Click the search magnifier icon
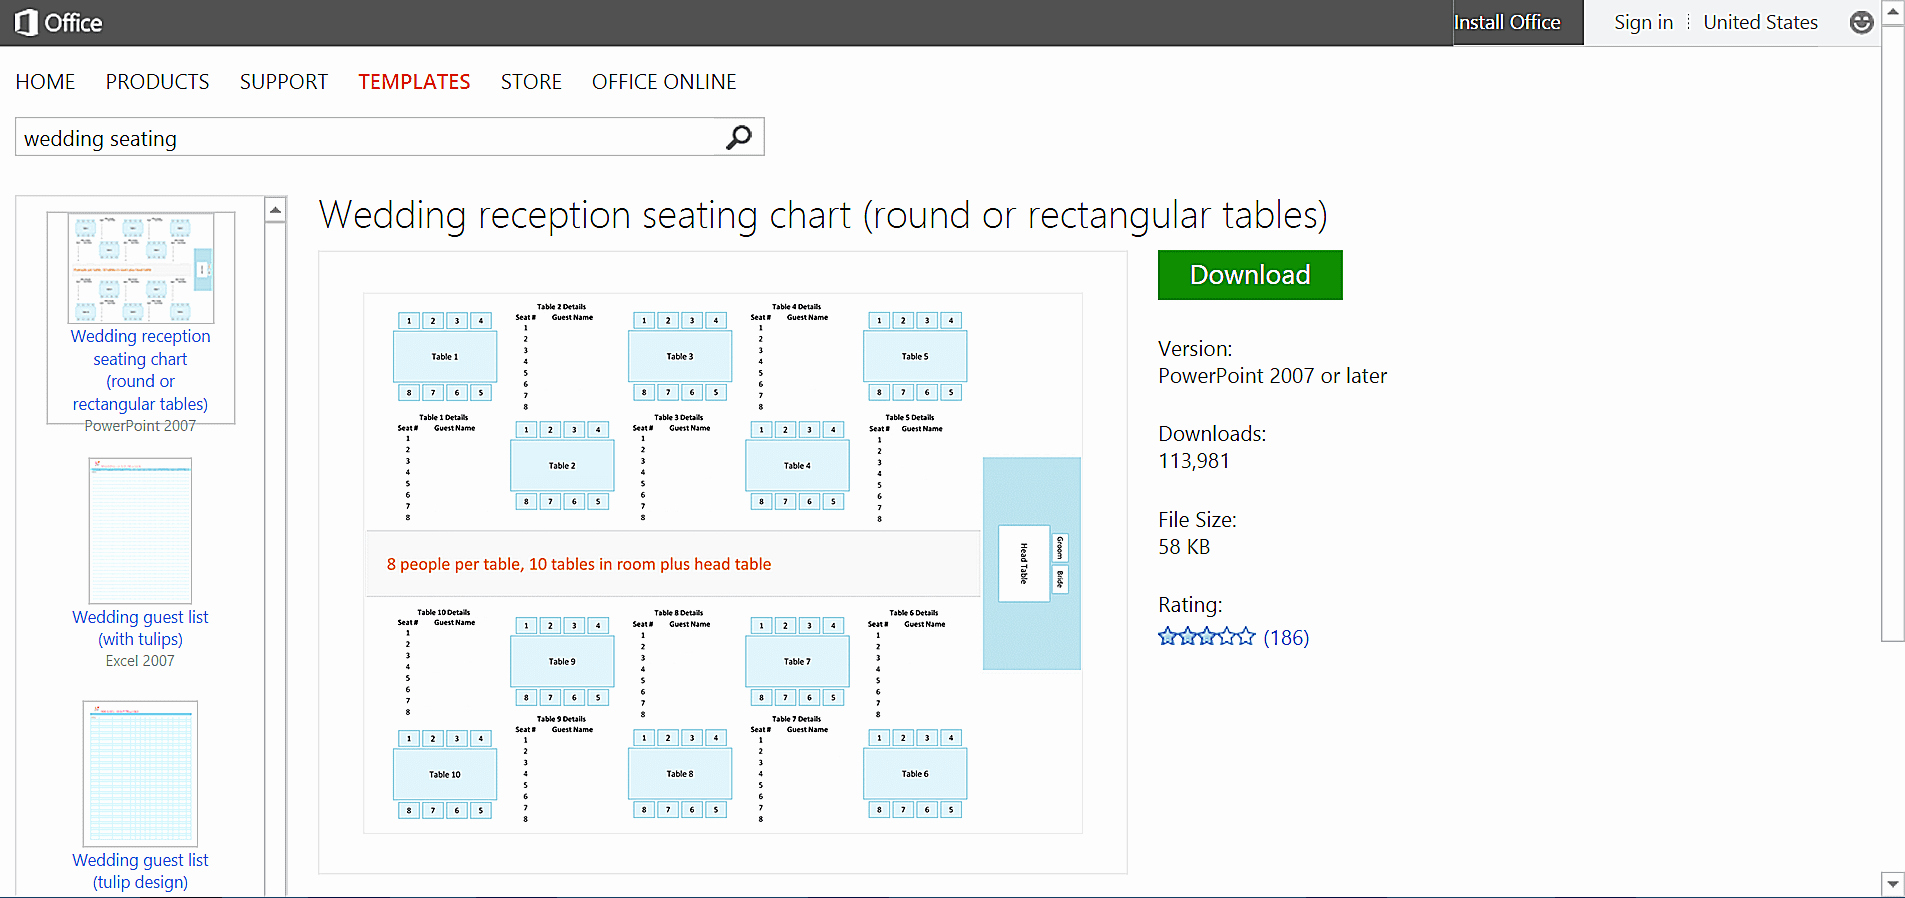Screen dimensions: 1905x898 pos(738,137)
